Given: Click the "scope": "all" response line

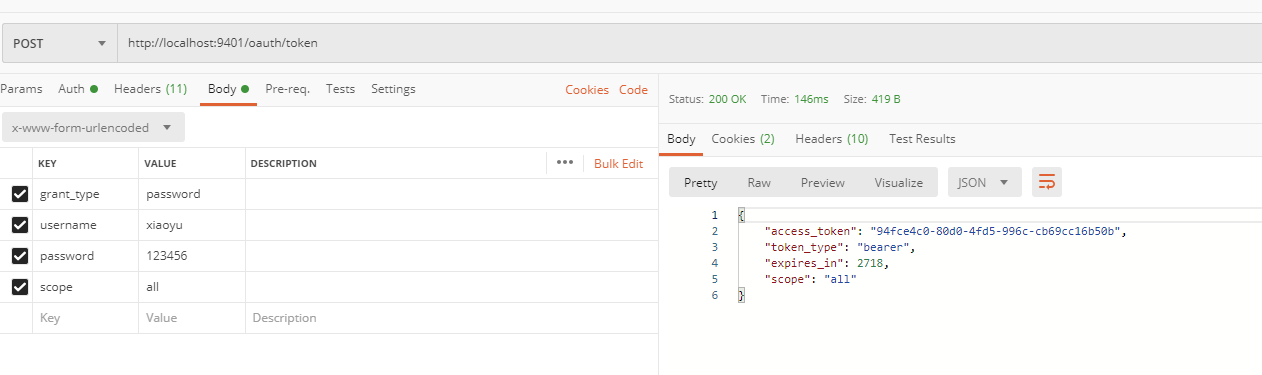Looking at the screenshot, I should [x=810, y=279].
